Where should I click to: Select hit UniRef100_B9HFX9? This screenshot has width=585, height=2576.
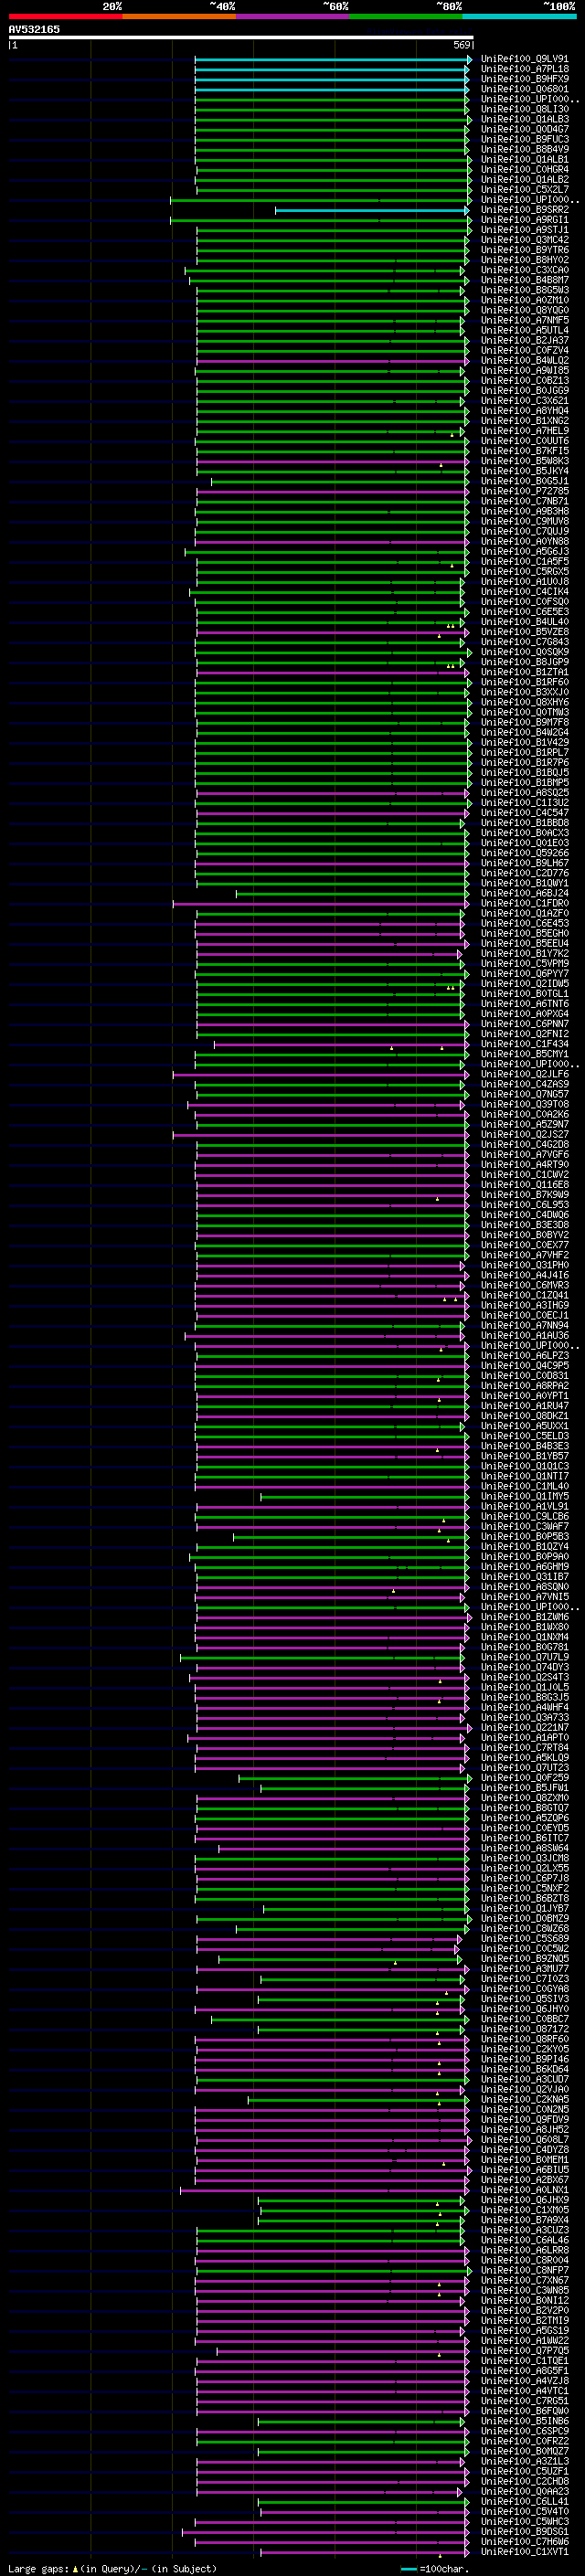pyautogui.click(x=524, y=79)
